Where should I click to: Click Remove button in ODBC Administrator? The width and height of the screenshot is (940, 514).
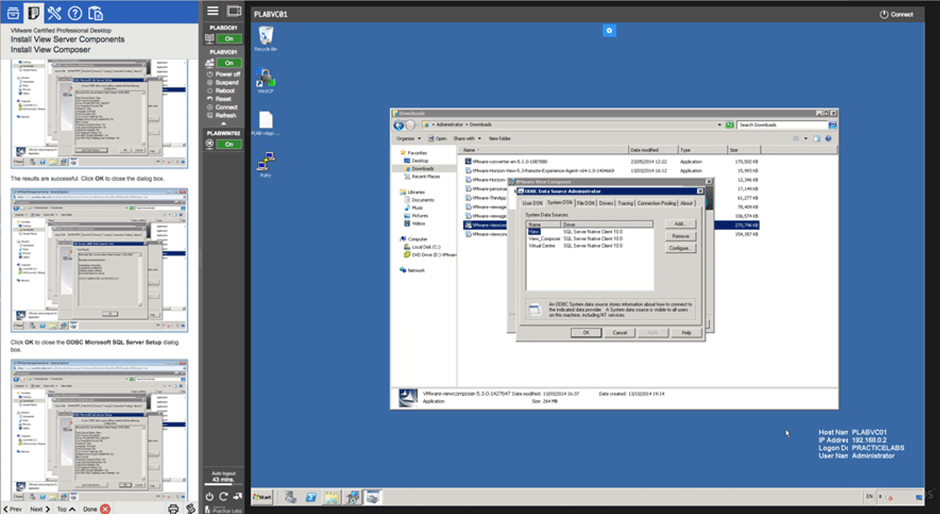point(680,236)
